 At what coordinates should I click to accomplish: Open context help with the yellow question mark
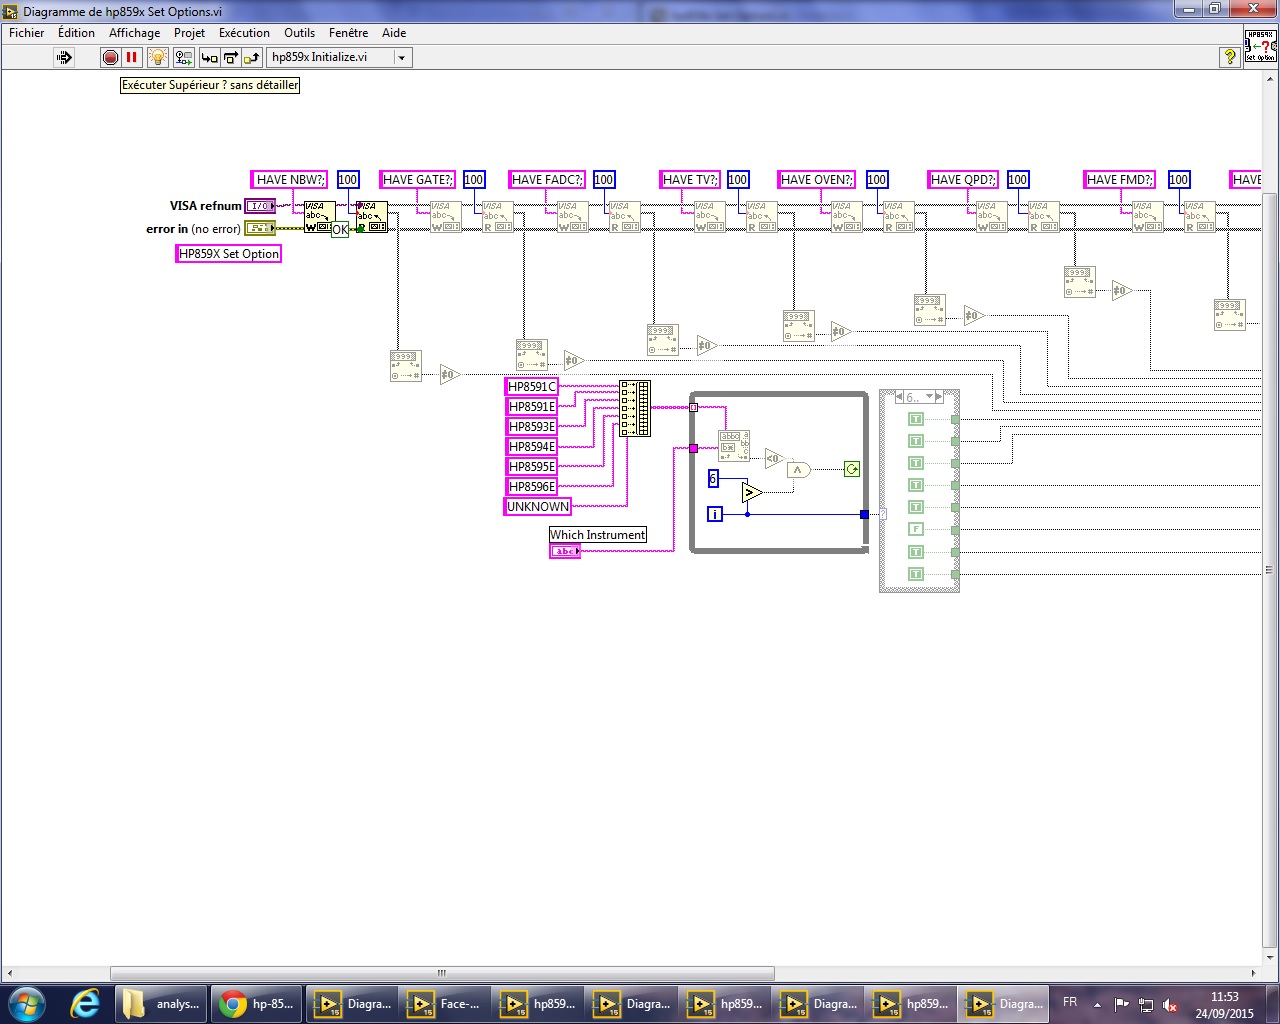(x=1230, y=58)
